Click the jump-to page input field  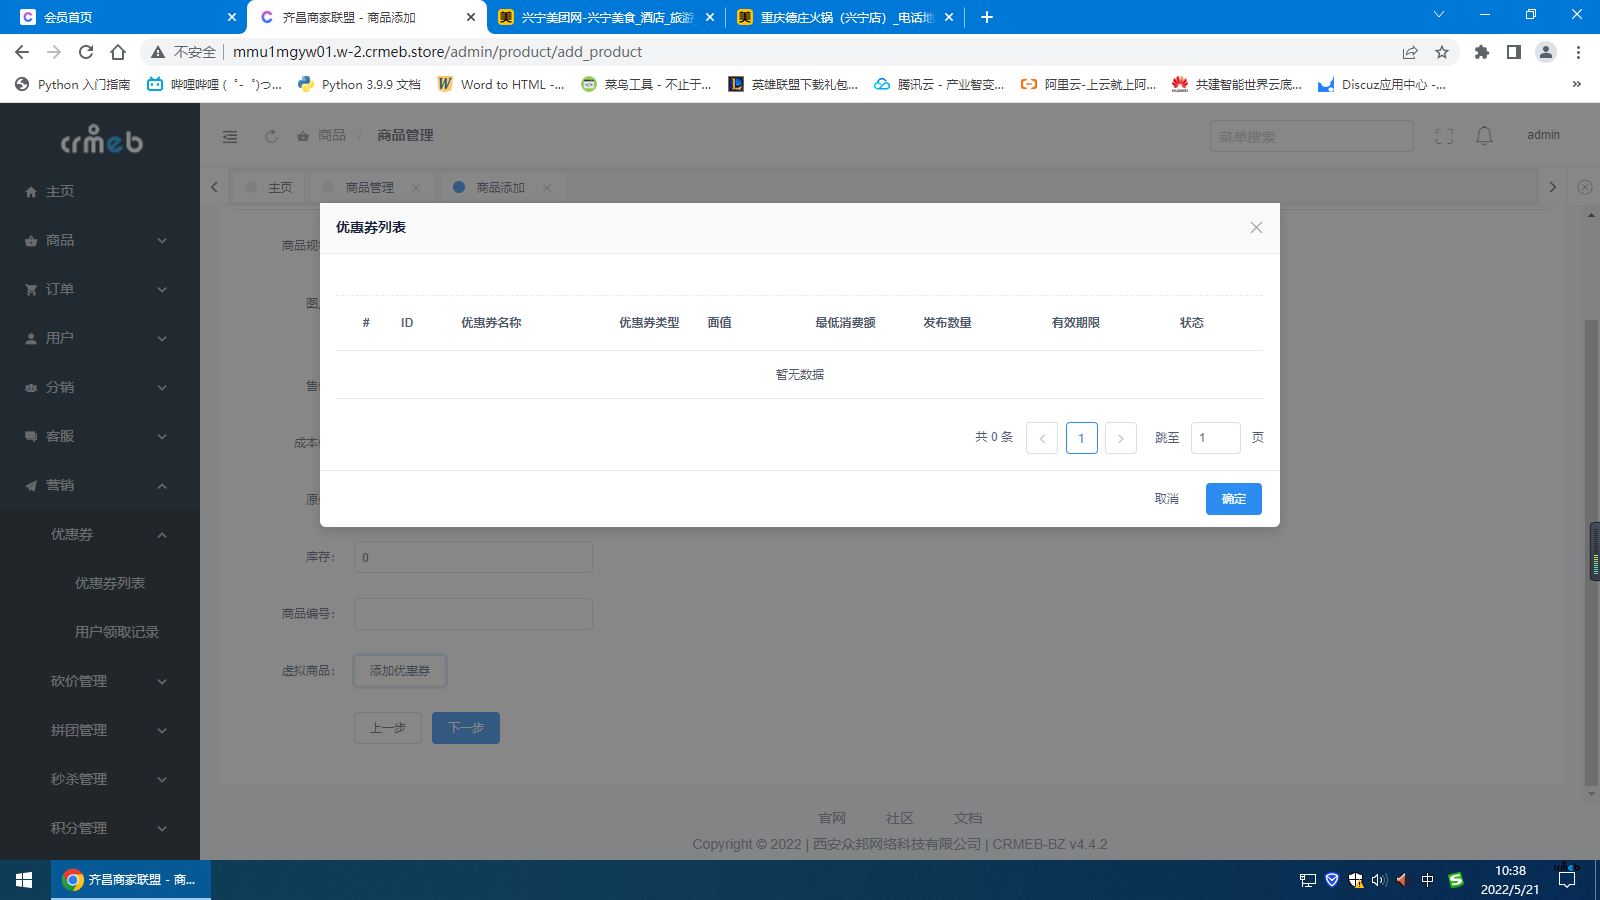pos(1216,438)
